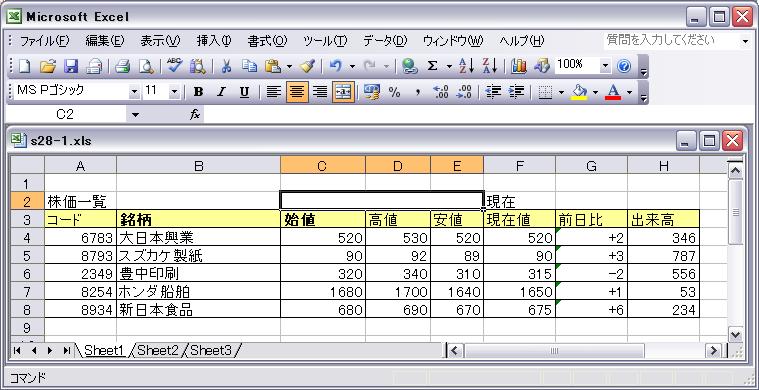Screen dimensions: 759x390
Task: Click the fx insert function icon
Action: click(x=195, y=115)
